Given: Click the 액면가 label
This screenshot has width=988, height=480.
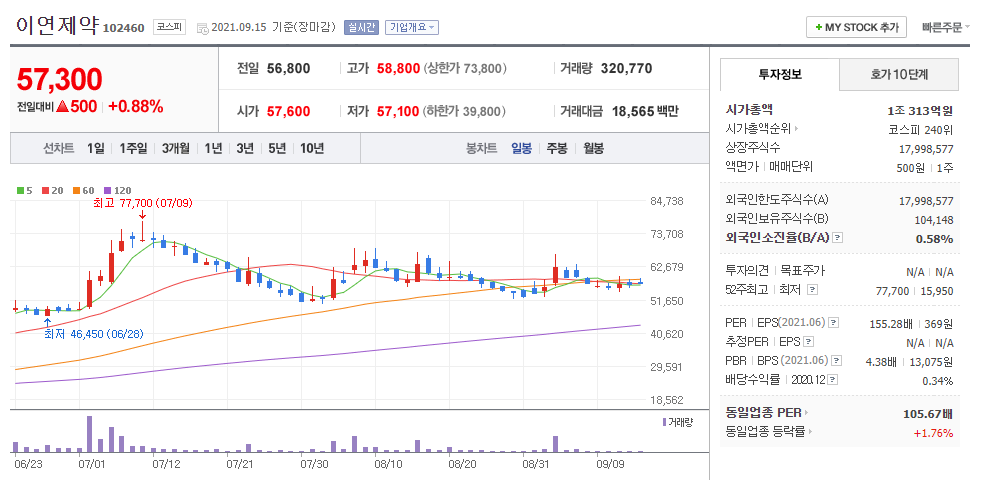Looking at the screenshot, I should [x=744, y=167].
